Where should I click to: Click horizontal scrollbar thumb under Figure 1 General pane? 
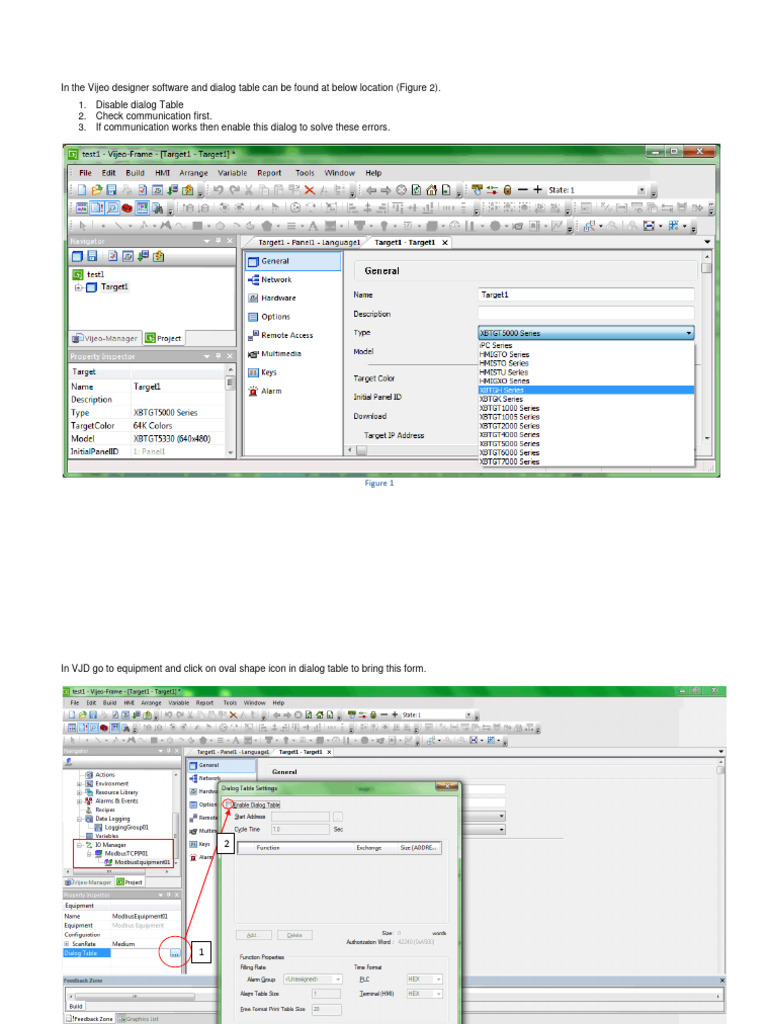pos(361,450)
